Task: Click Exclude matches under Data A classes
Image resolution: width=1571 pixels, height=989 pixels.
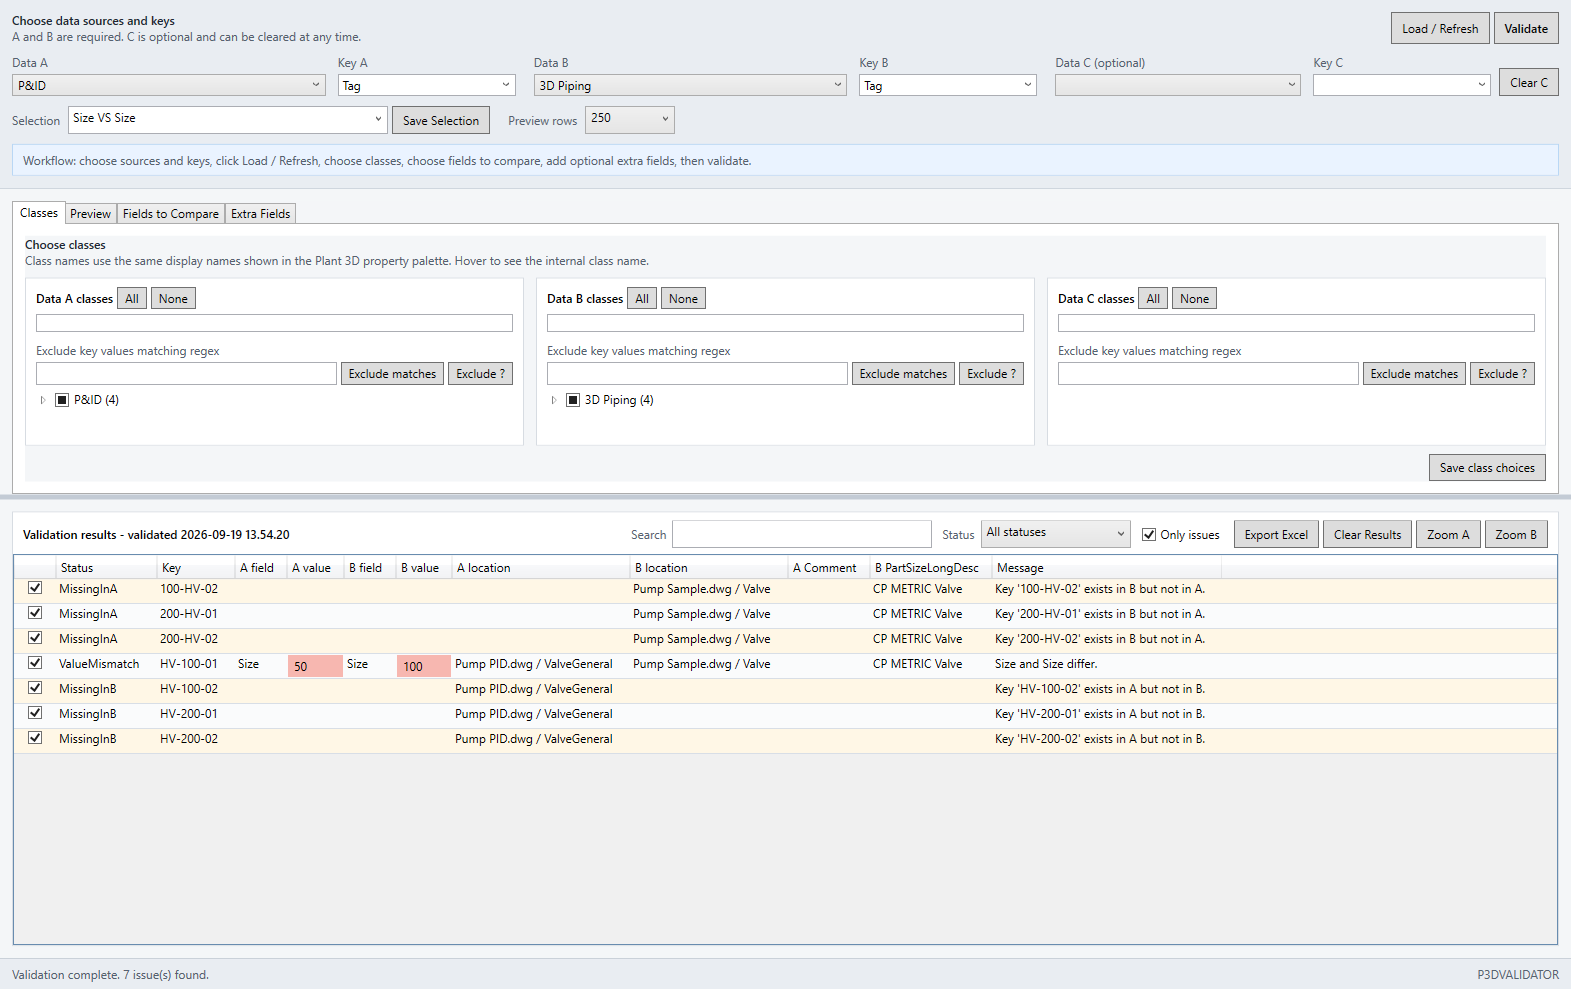Action: tap(392, 373)
